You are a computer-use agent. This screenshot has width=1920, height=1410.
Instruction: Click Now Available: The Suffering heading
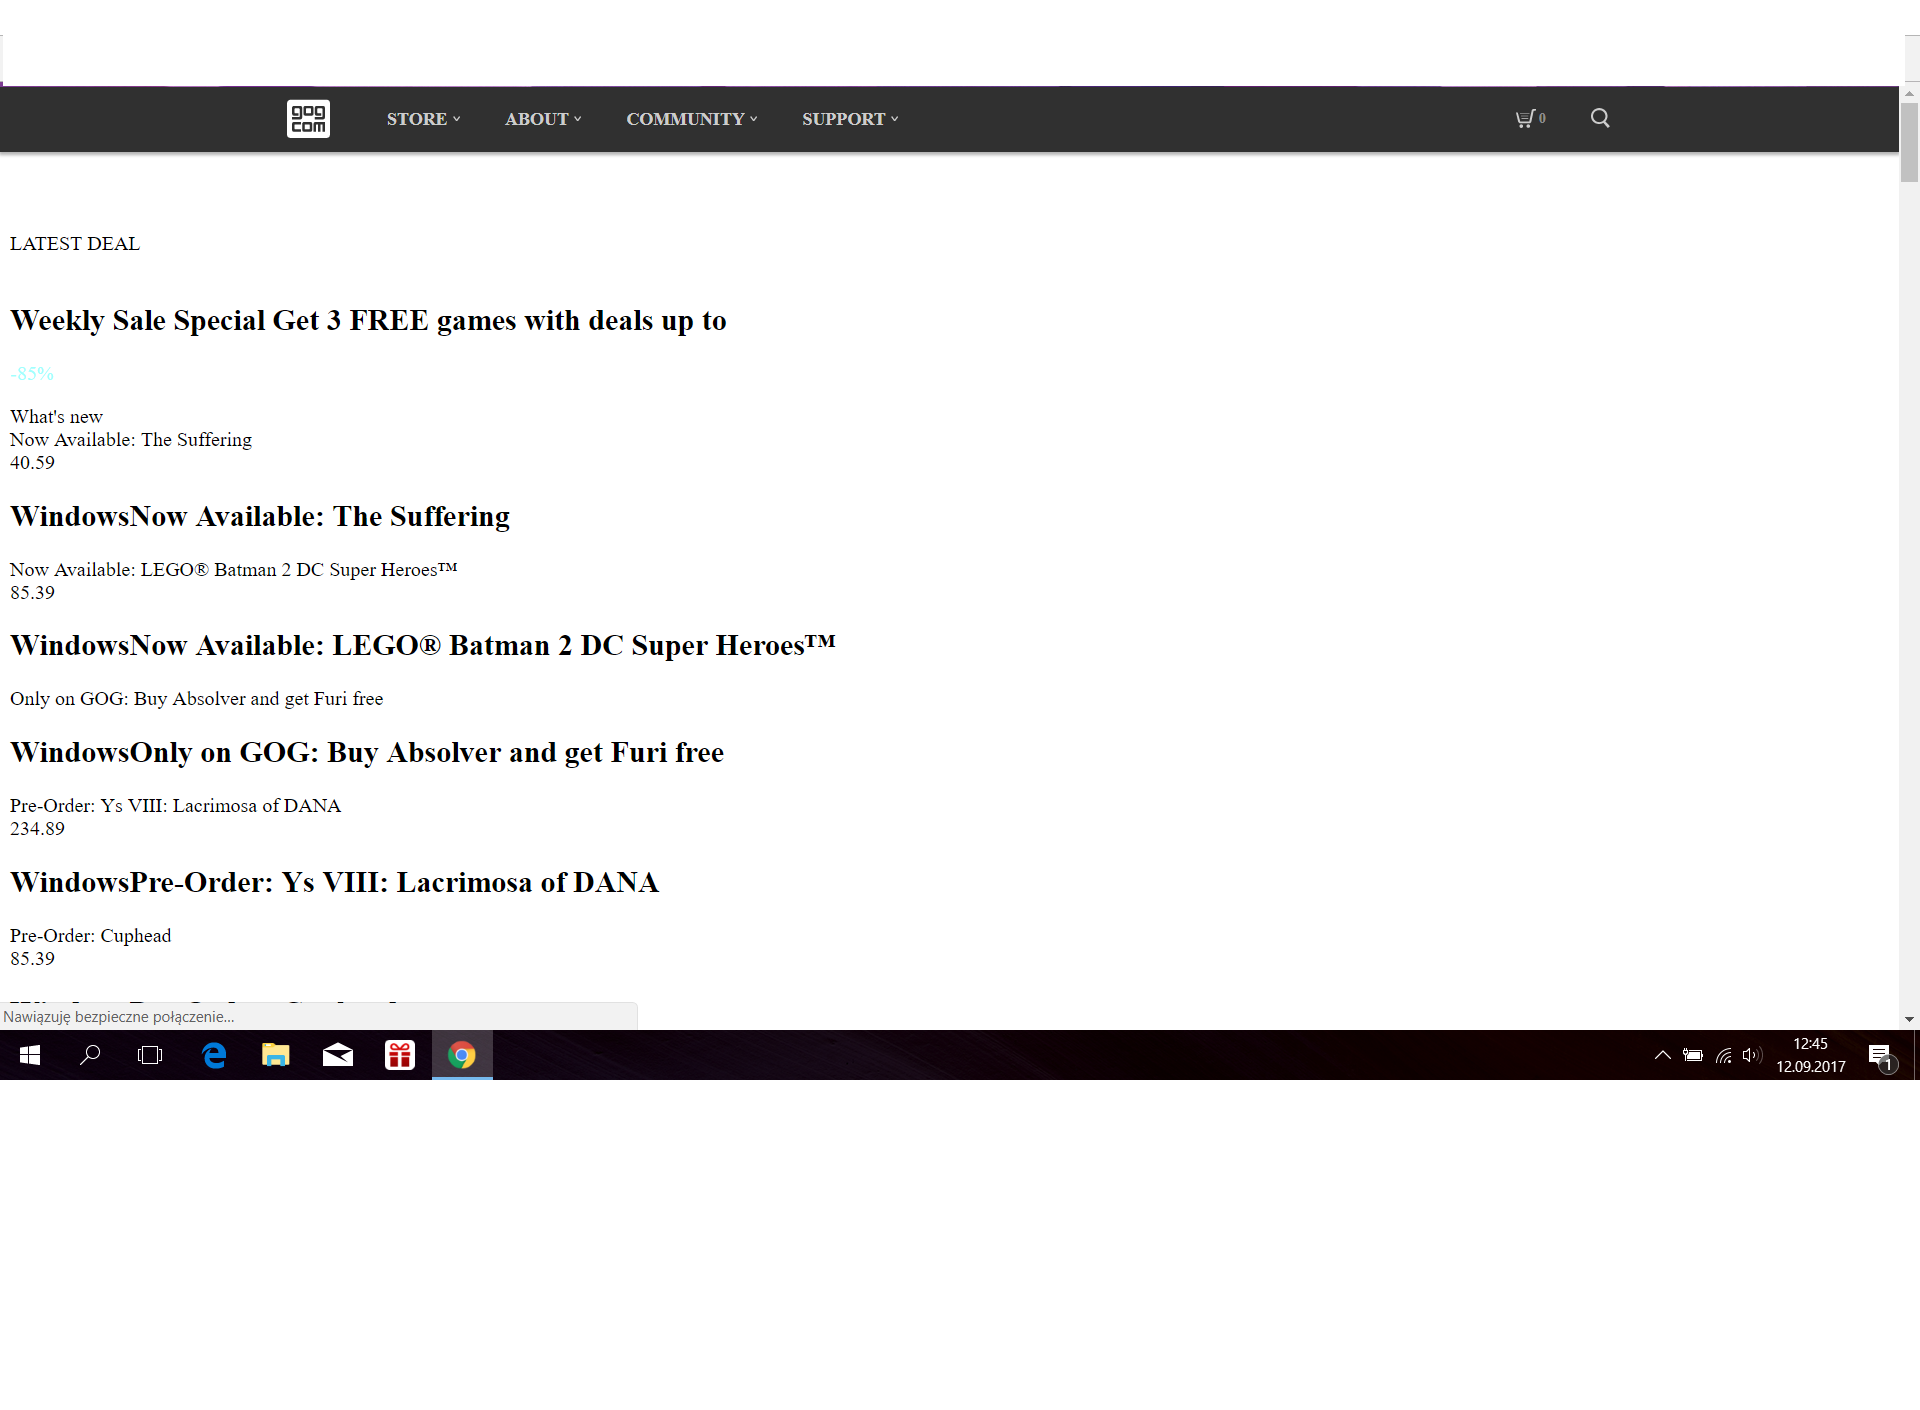(x=260, y=517)
